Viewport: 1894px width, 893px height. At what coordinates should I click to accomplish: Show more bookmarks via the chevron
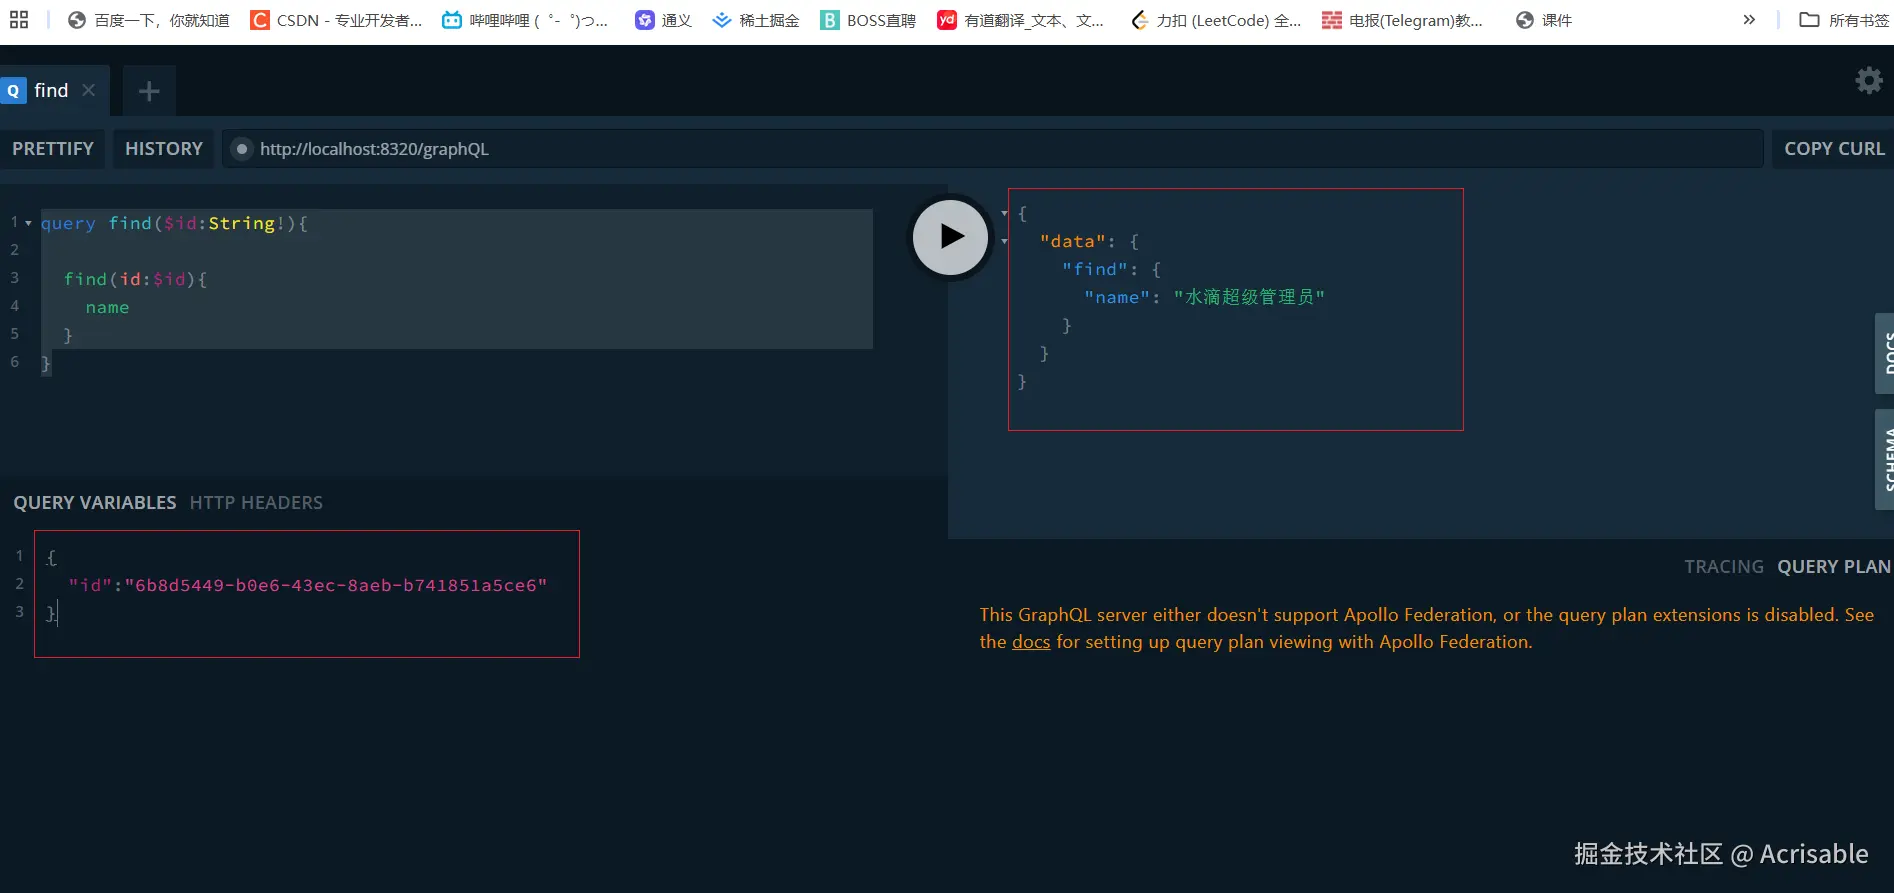coord(1749,19)
